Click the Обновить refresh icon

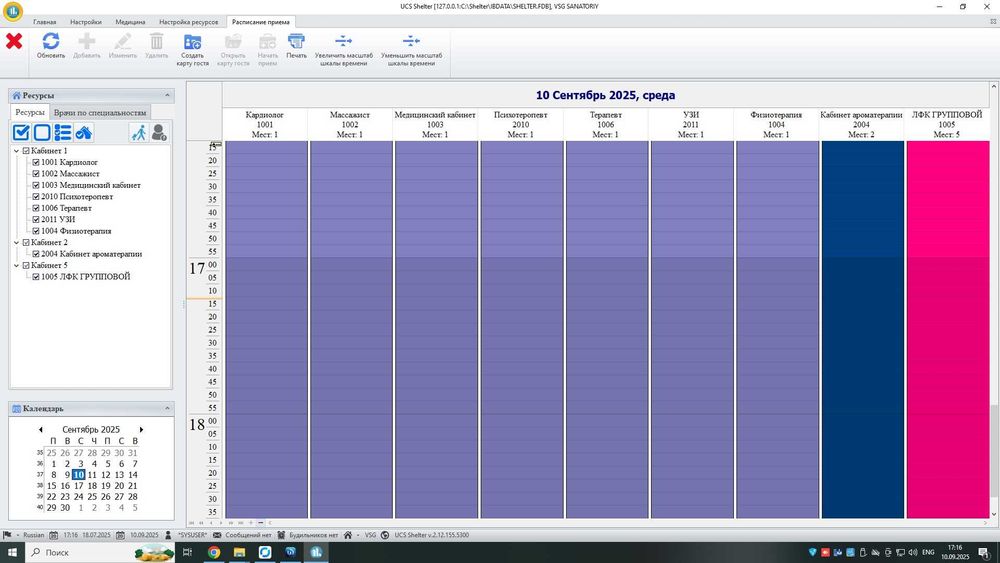[x=51, y=41]
